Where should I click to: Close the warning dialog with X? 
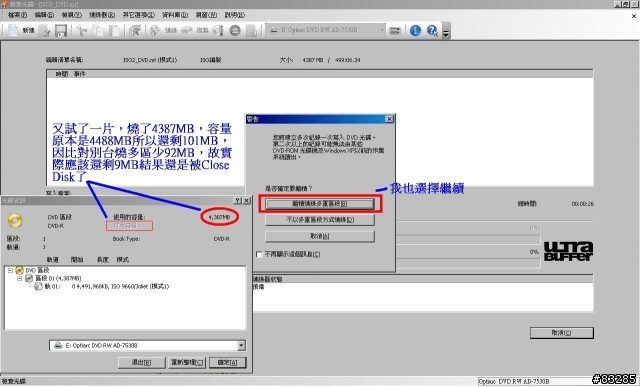pyautogui.click(x=389, y=119)
